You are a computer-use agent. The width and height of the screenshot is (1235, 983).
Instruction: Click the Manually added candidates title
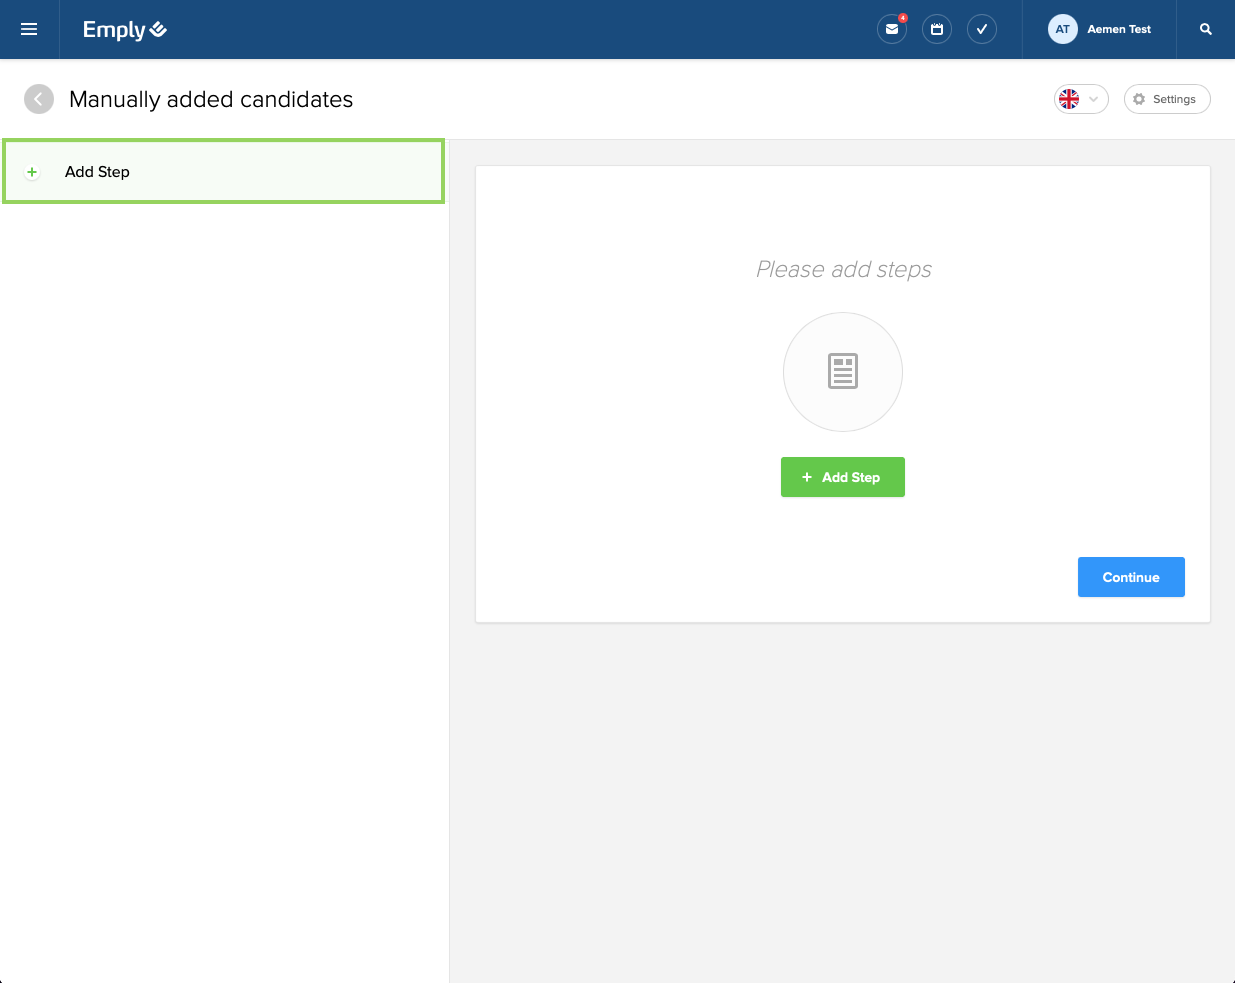(210, 99)
